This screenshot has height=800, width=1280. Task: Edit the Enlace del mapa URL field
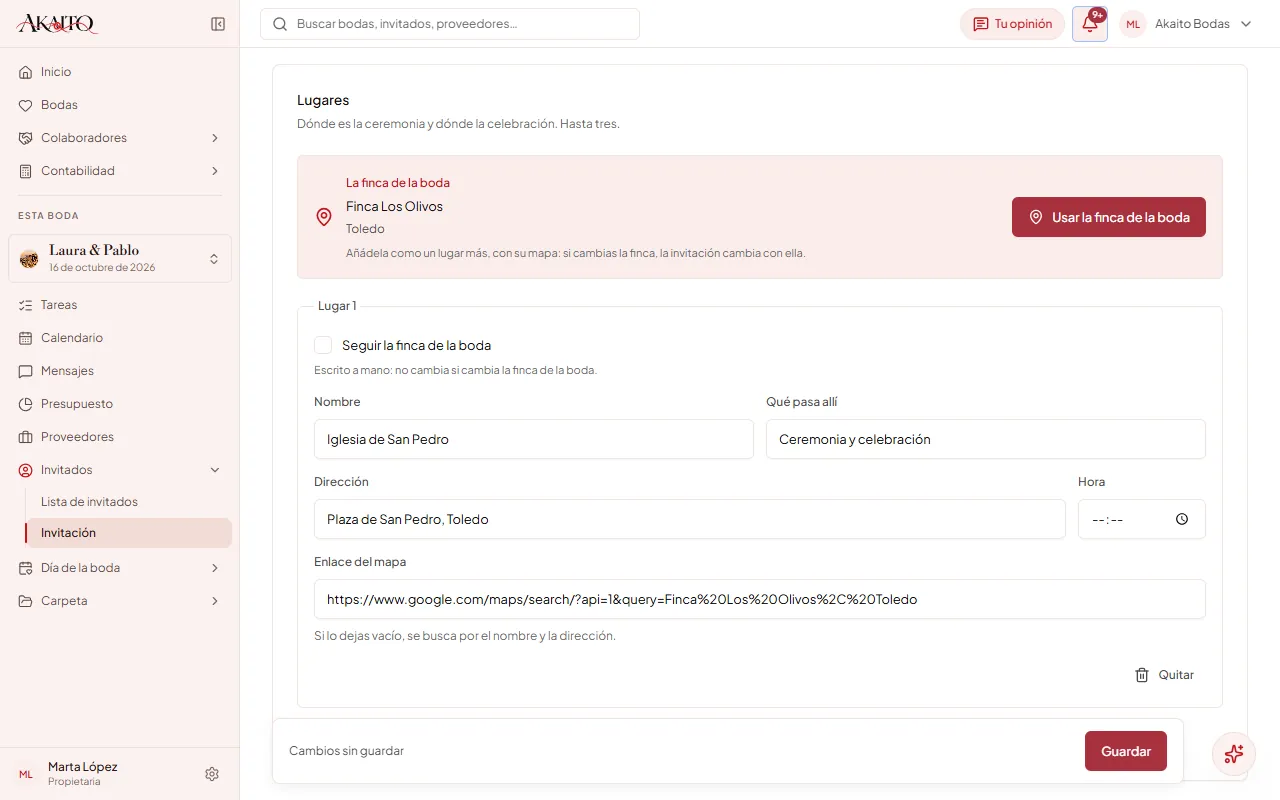(760, 599)
